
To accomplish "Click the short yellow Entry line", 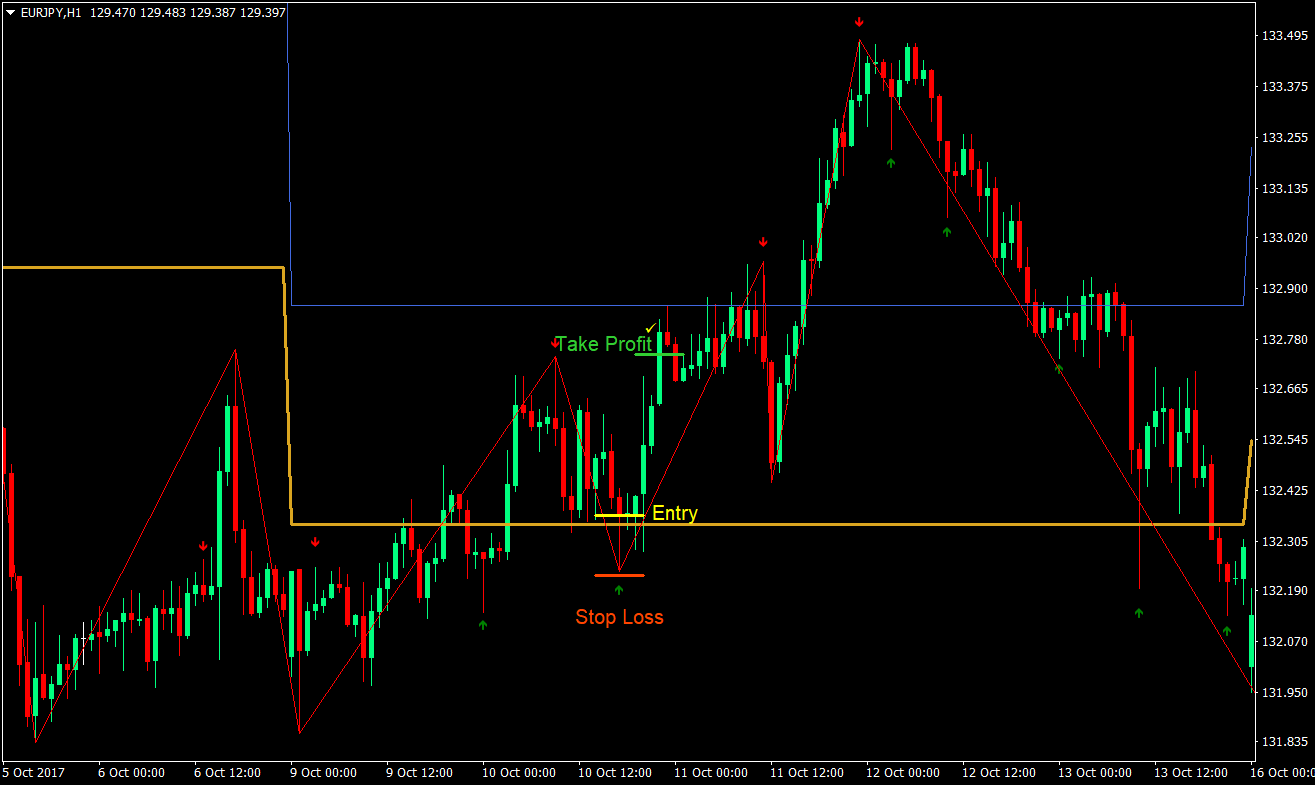I will point(619,515).
